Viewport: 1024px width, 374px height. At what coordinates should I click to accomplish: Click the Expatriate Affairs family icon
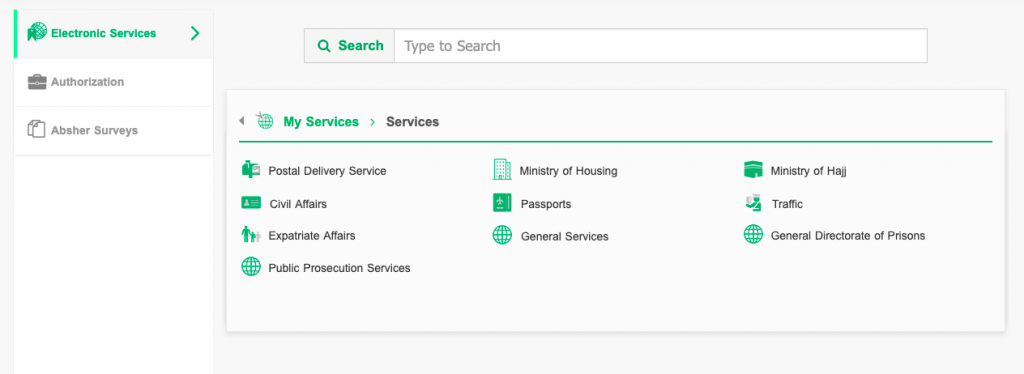pos(251,234)
